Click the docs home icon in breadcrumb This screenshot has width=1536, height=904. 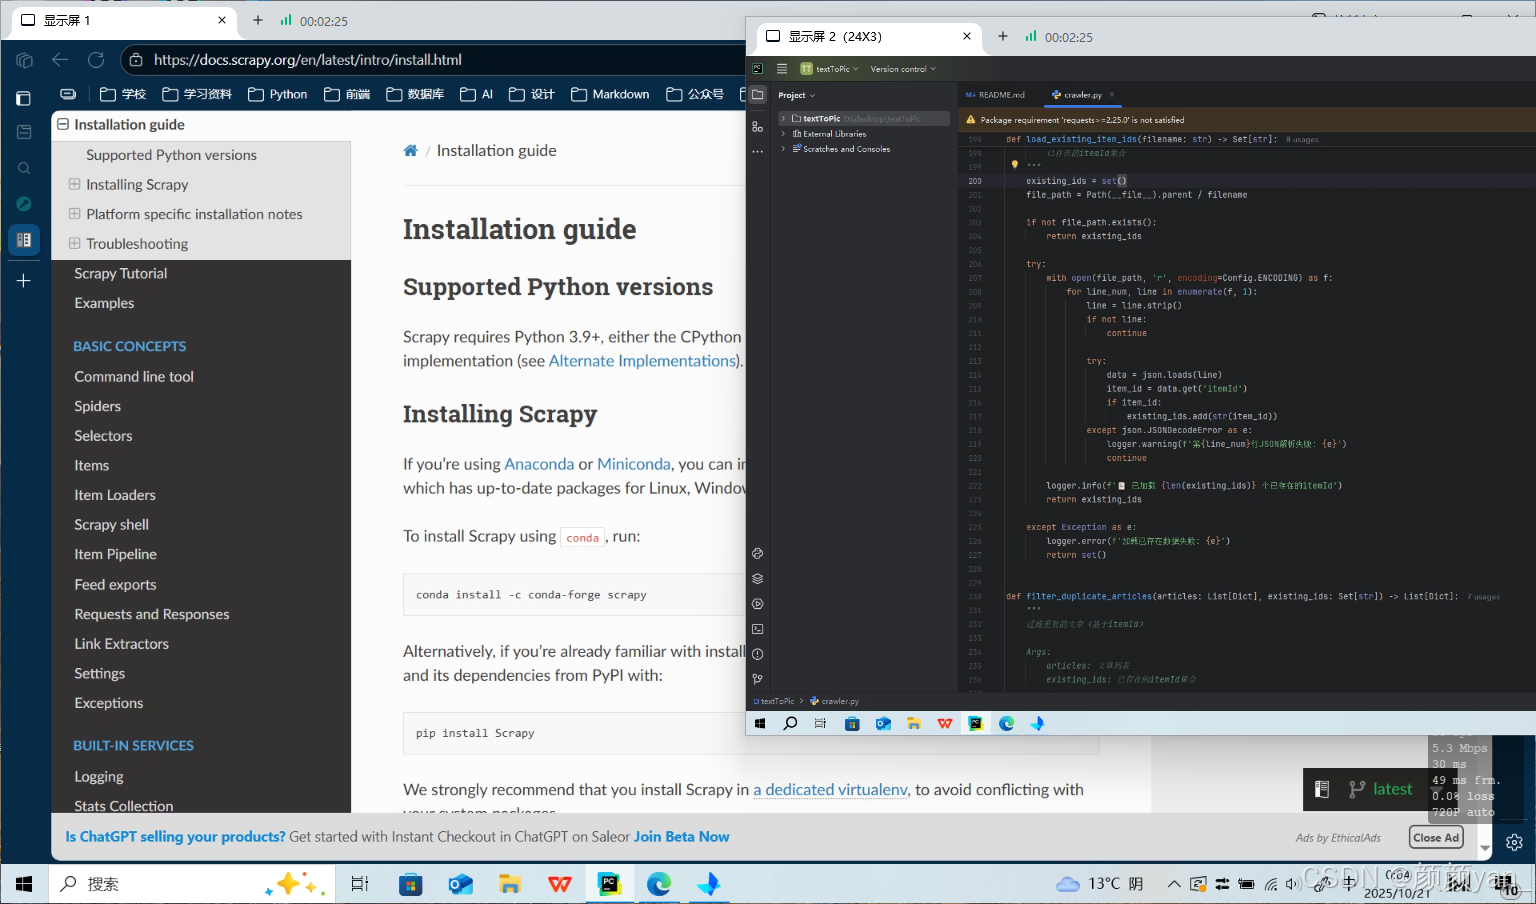410,151
